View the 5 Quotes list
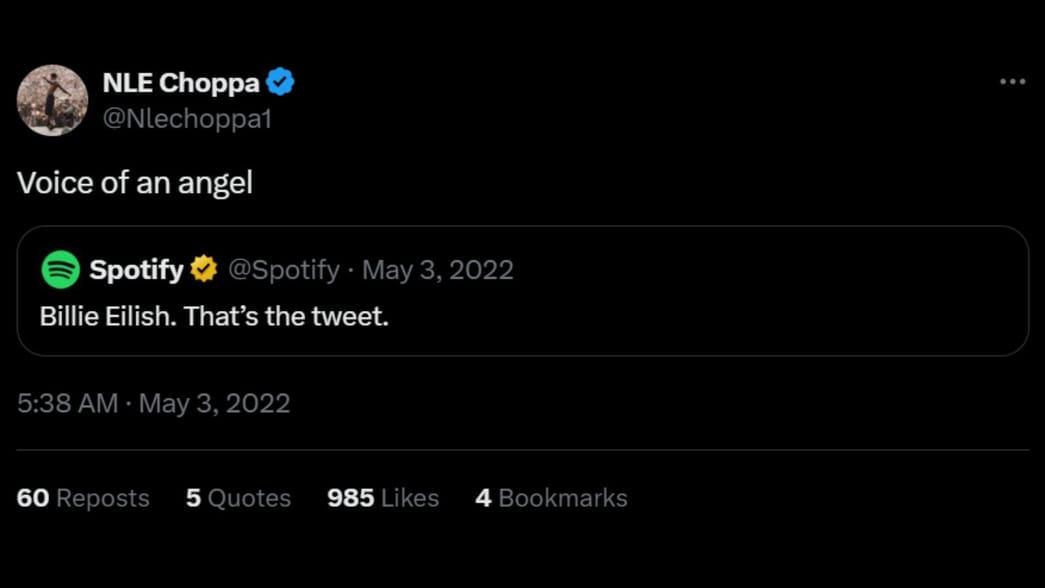Image resolution: width=1045 pixels, height=588 pixels. [x=238, y=497]
